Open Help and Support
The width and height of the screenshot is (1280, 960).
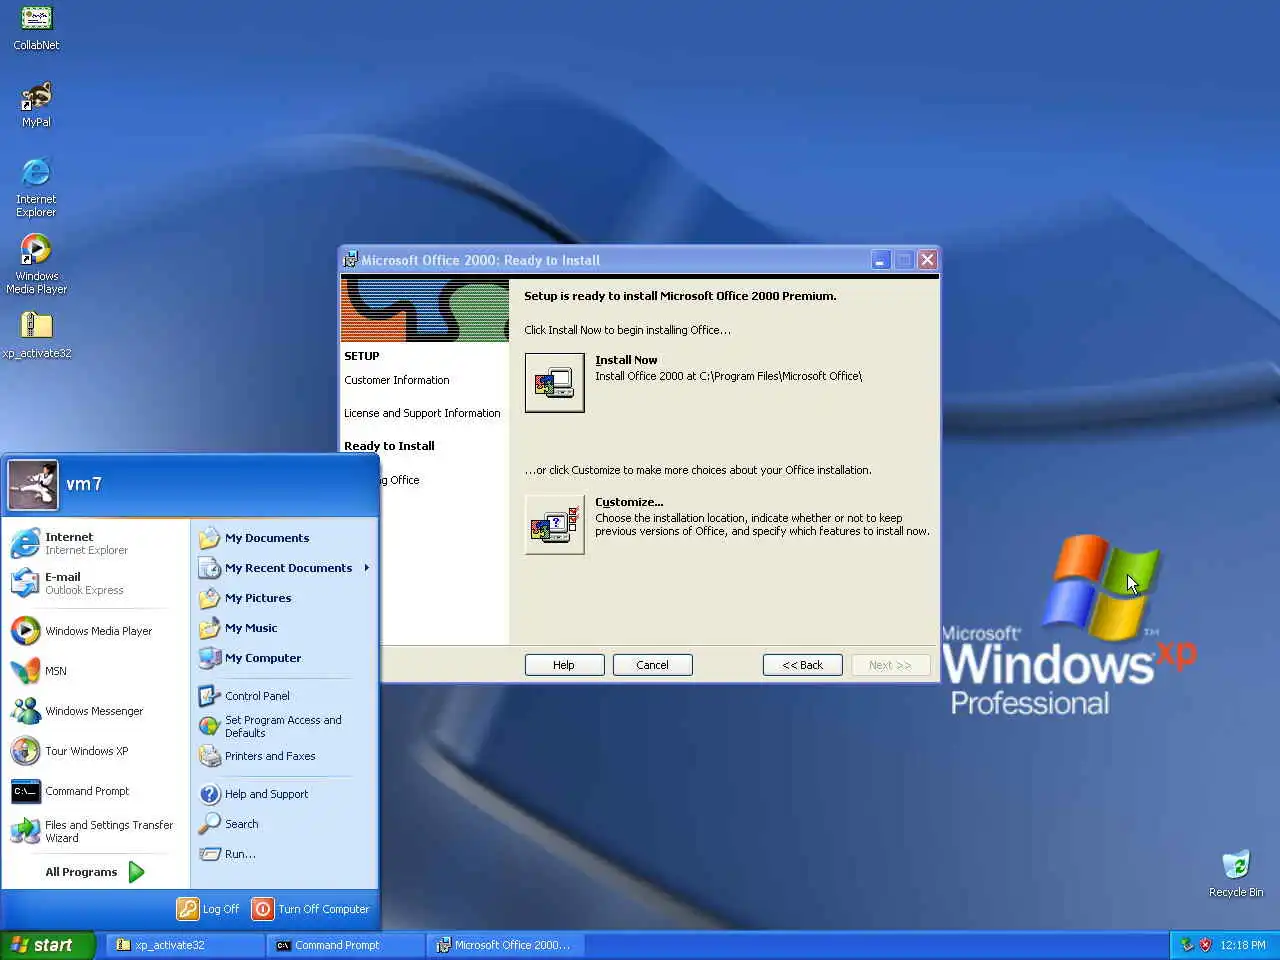pos(284,794)
